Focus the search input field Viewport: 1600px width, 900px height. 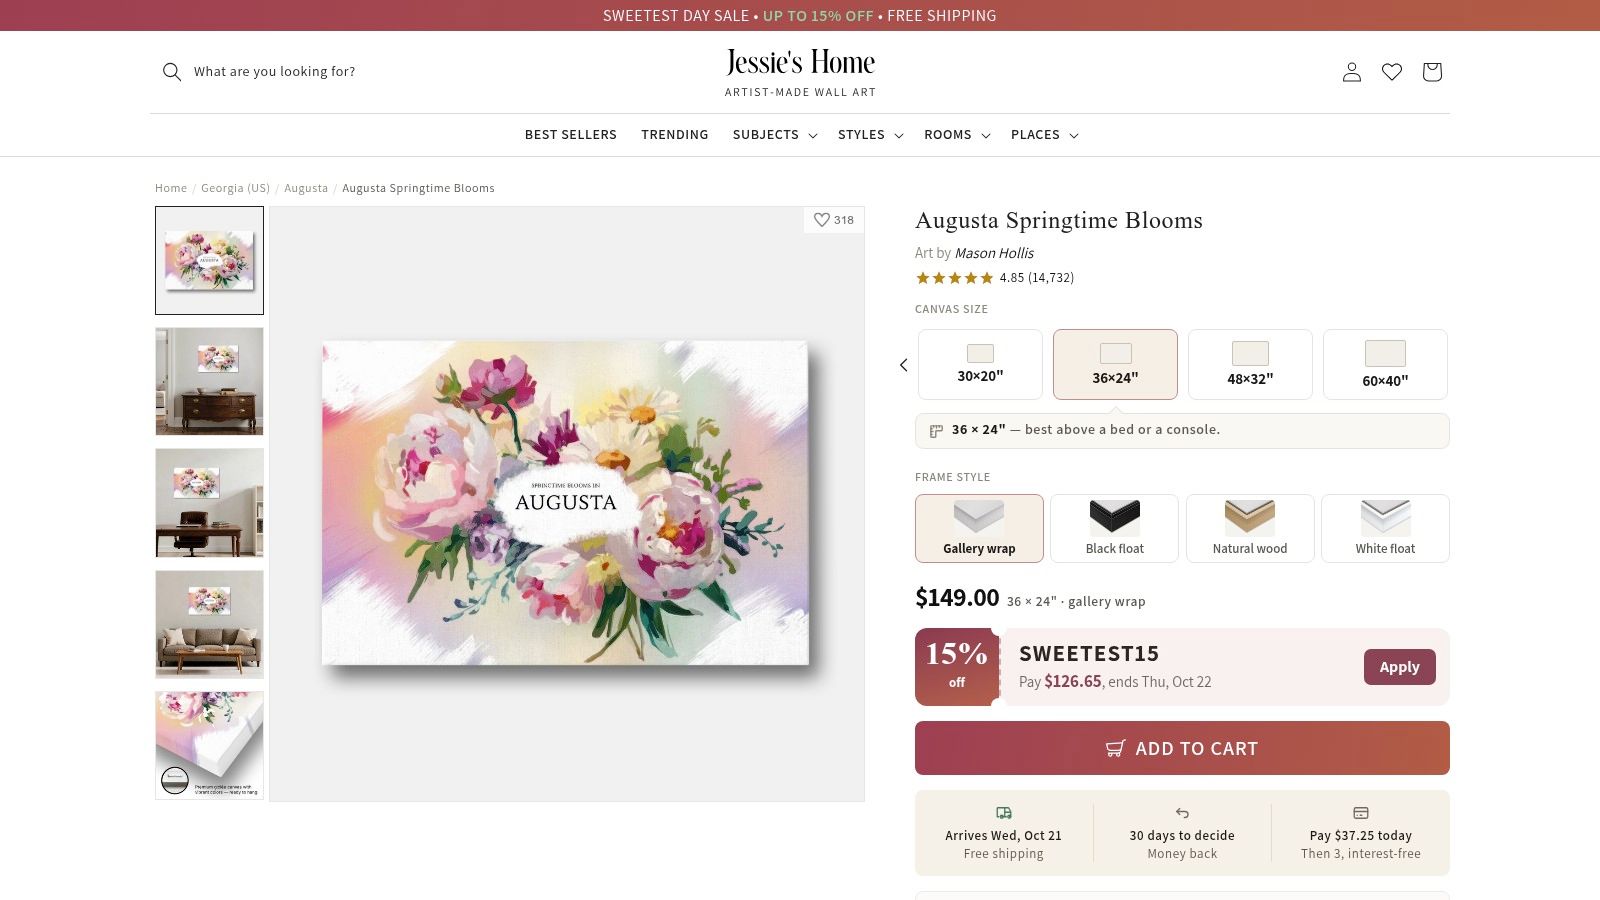275,72
